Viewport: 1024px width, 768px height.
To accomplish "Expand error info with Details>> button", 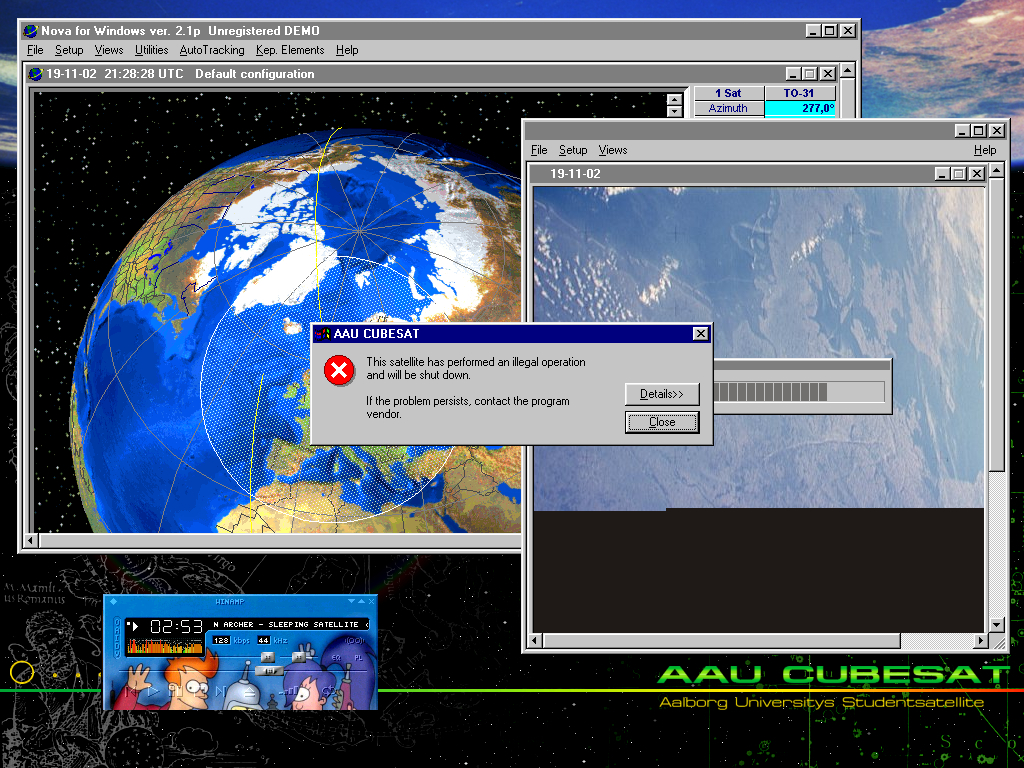I will point(662,394).
